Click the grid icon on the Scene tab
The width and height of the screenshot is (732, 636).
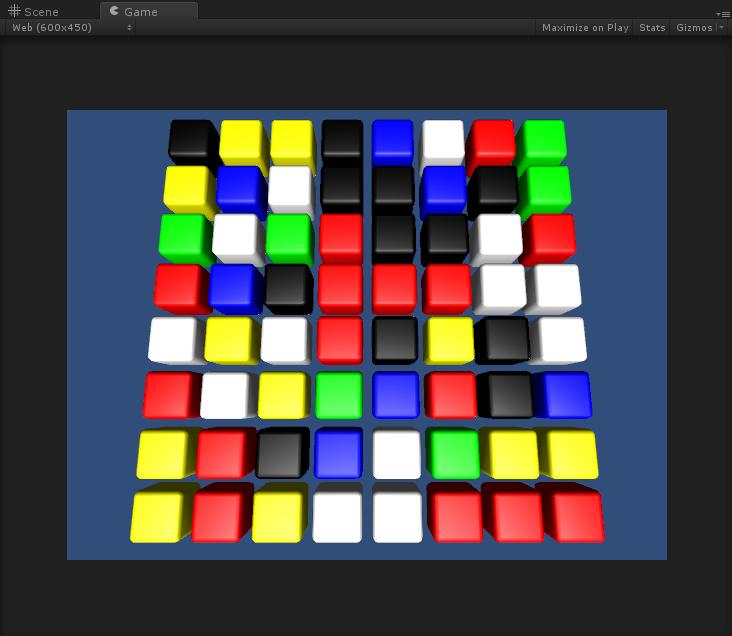click(x=15, y=11)
